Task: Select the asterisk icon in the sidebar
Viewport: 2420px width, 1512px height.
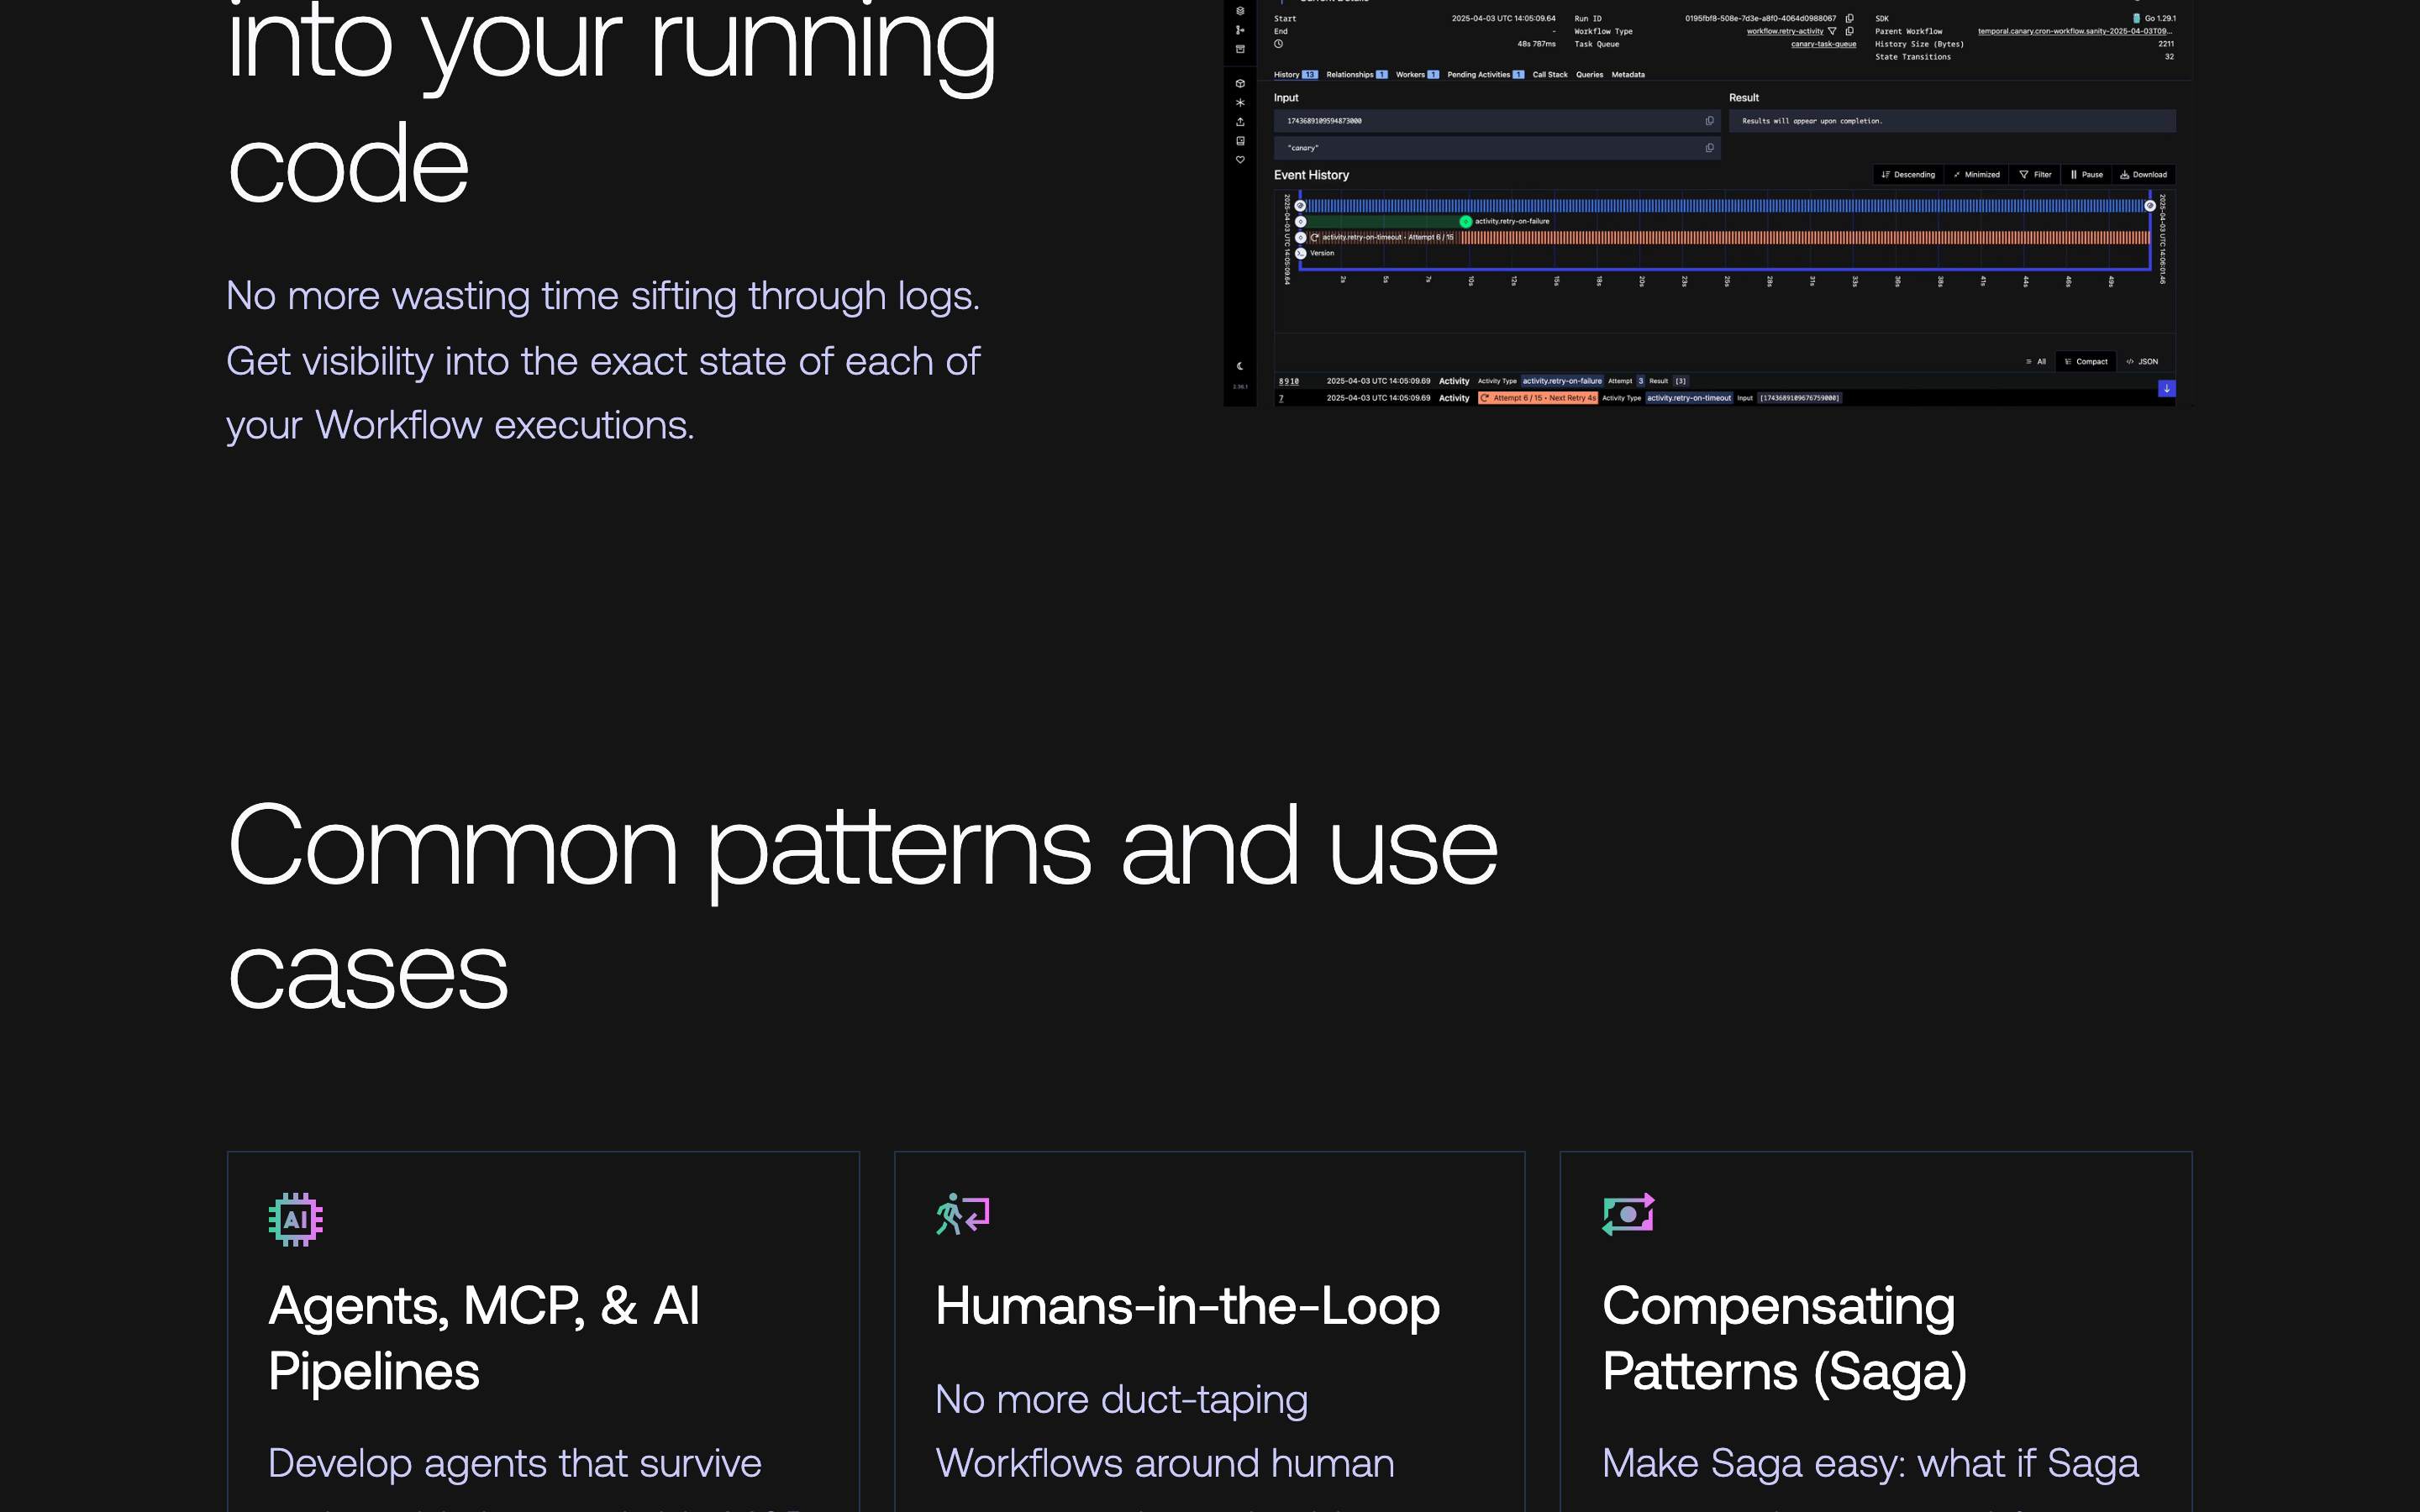Action: point(1240,102)
